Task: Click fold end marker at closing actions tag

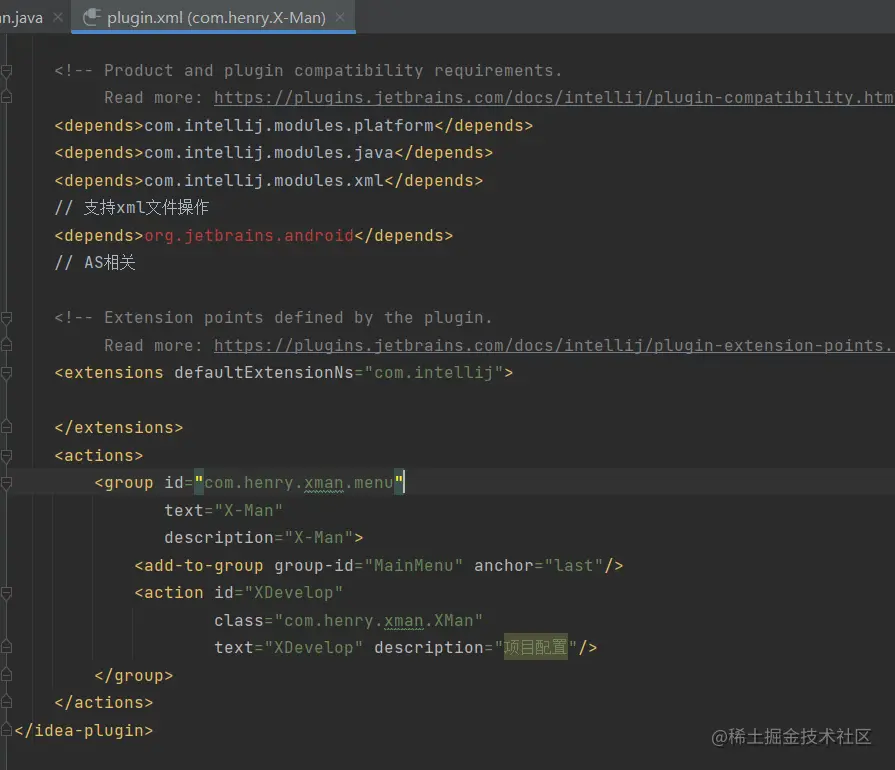Action: click(x=6, y=702)
